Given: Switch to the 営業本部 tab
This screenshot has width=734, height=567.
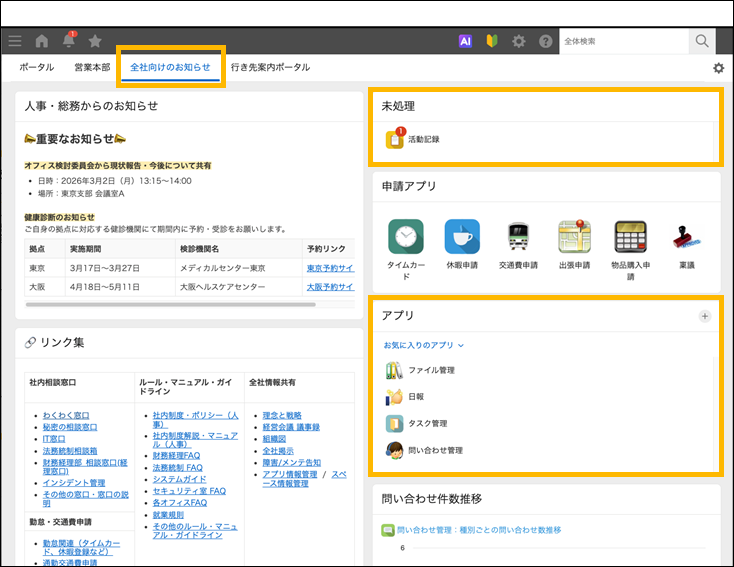Looking at the screenshot, I should pos(92,67).
